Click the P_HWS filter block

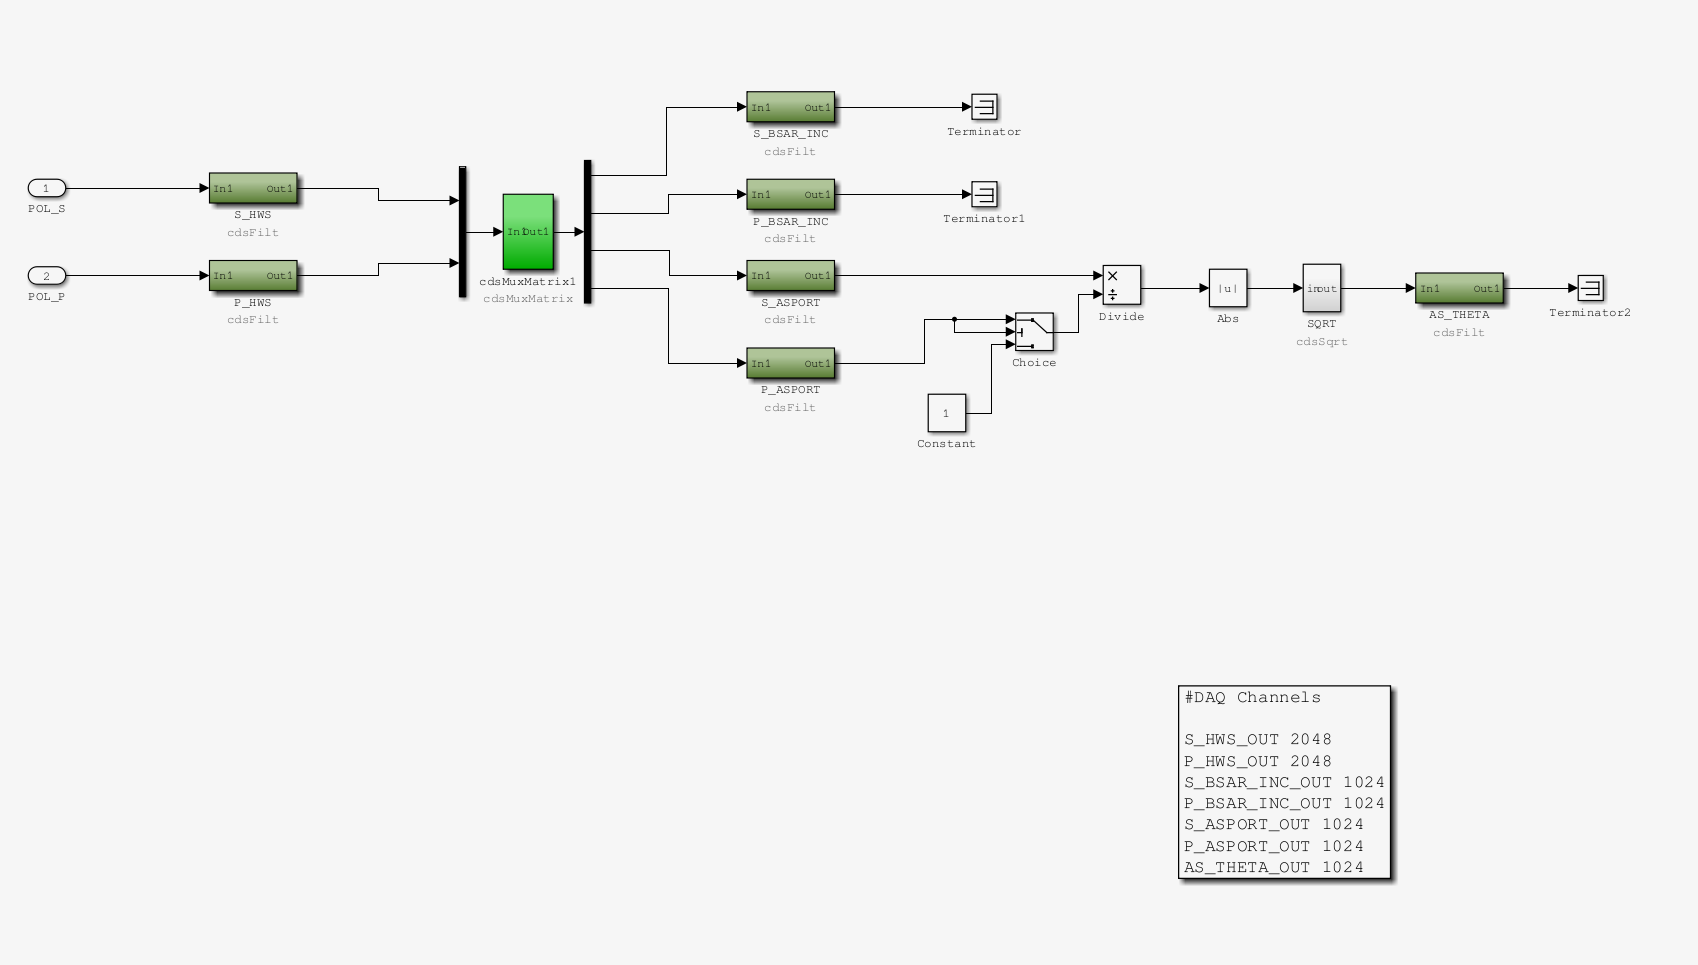tap(253, 275)
